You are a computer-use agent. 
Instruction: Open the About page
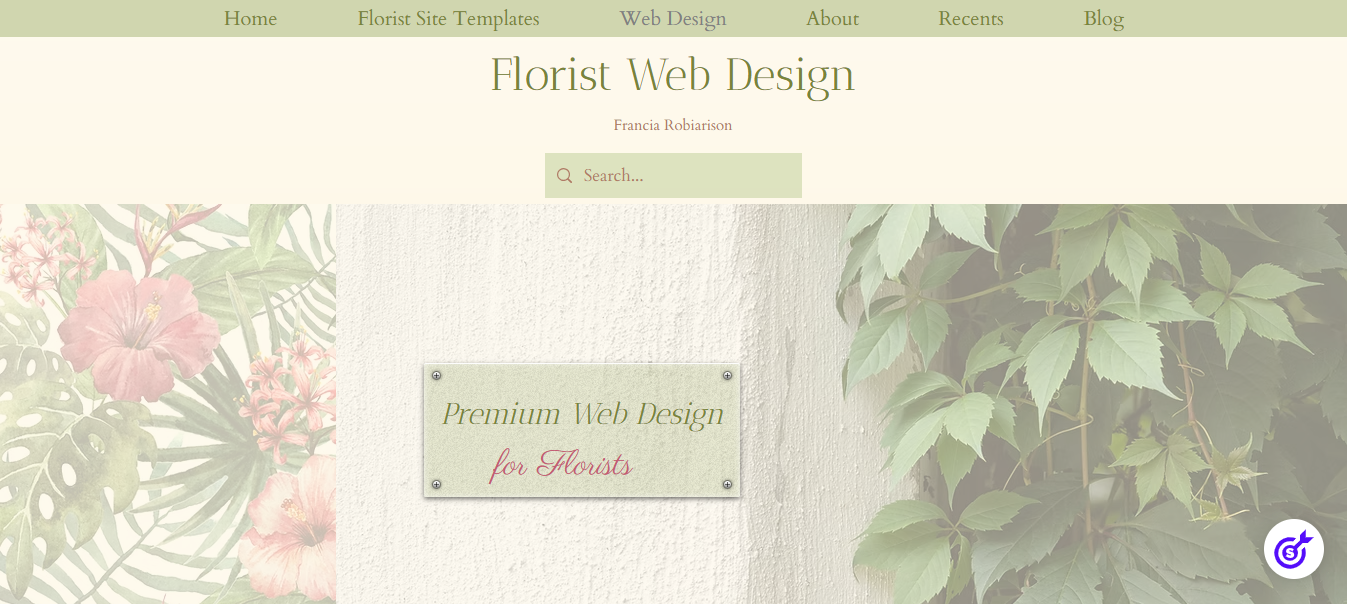tap(832, 18)
